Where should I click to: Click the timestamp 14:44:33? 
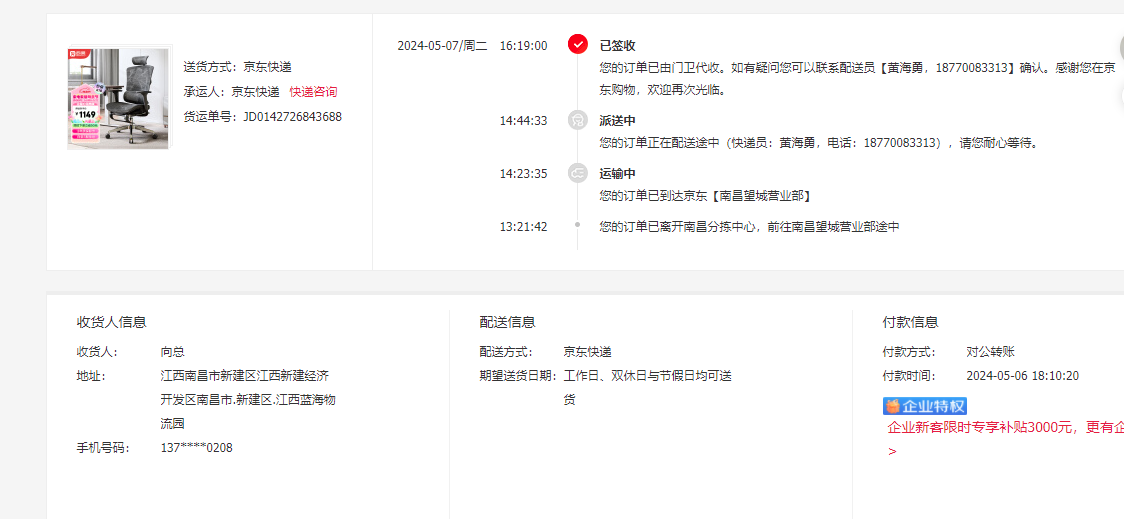click(x=523, y=120)
